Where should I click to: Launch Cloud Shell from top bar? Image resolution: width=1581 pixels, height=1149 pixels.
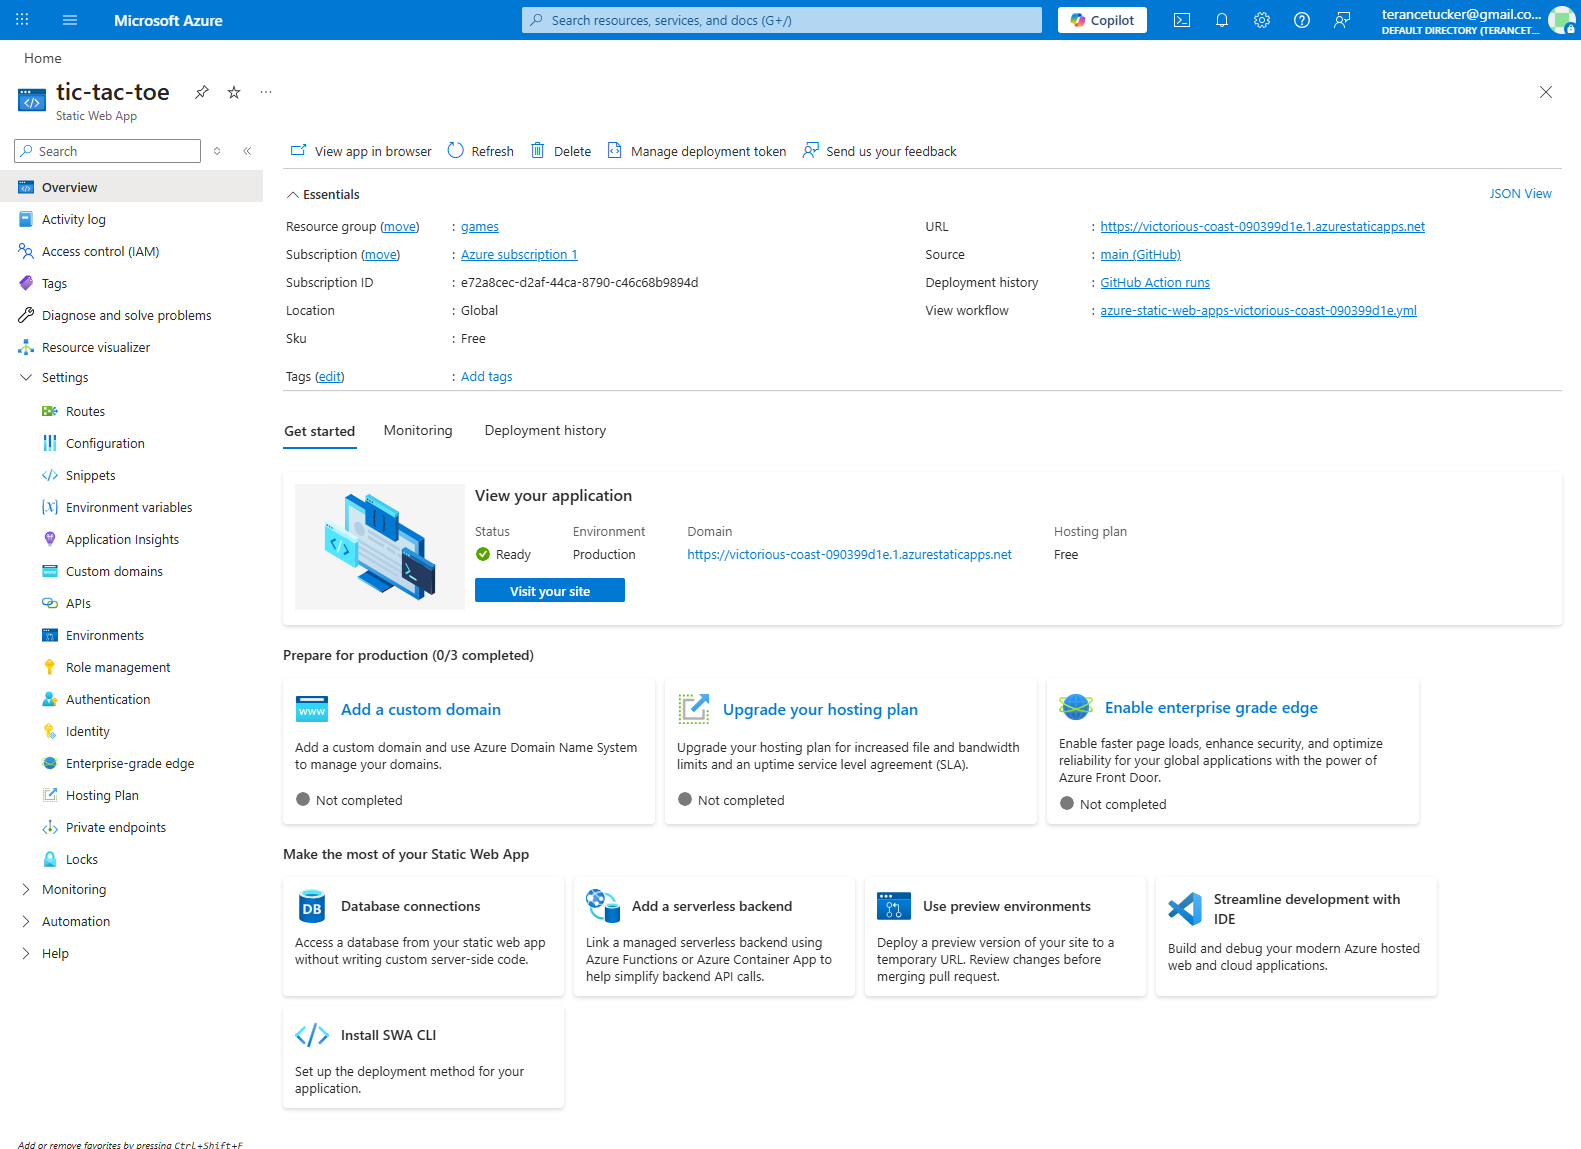(1182, 20)
